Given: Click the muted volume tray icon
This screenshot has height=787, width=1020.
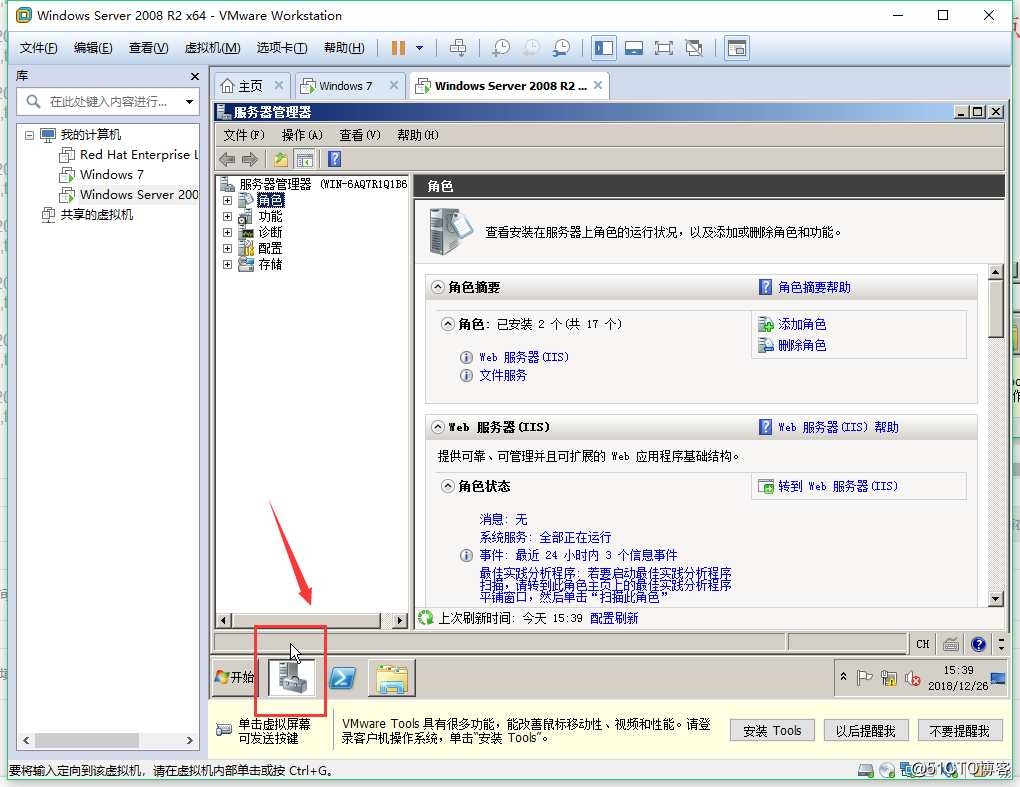Looking at the screenshot, I should pyautogui.click(x=913, y=678).
